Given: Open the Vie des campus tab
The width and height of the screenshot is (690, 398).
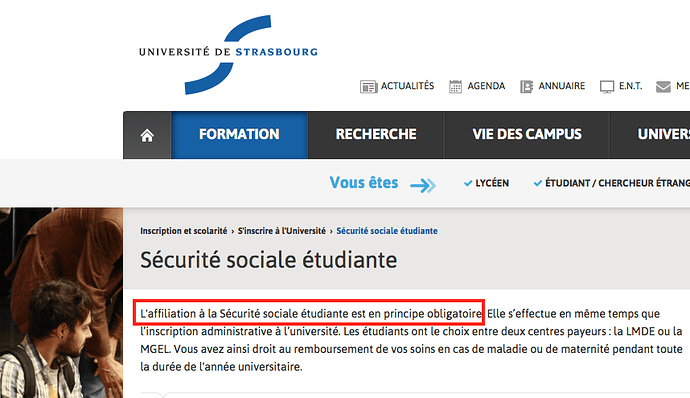Looking at the screenshot, I should pos(527,135).
